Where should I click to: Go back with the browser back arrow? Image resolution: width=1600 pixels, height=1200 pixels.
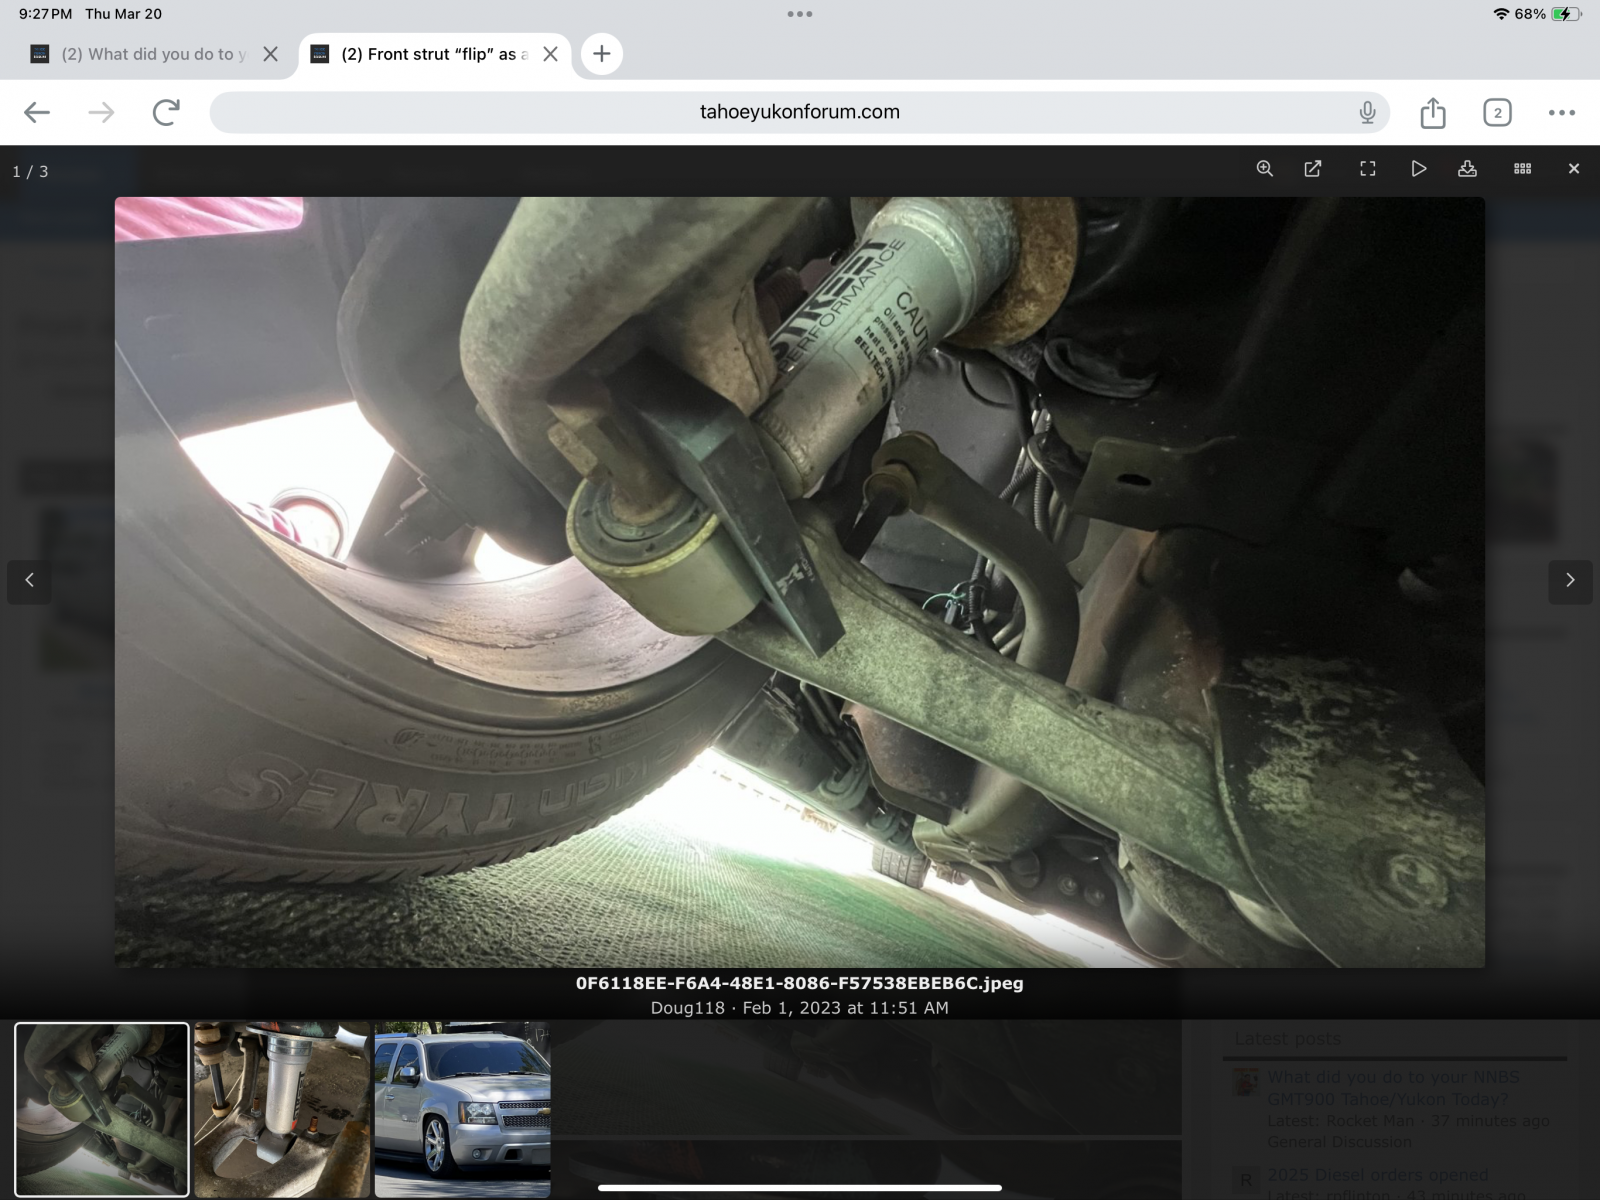[37, 112]
